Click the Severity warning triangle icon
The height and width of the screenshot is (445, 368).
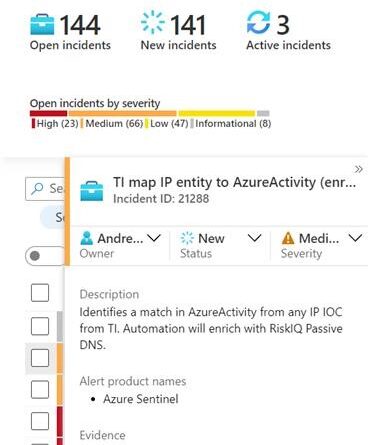click(288, 238)
